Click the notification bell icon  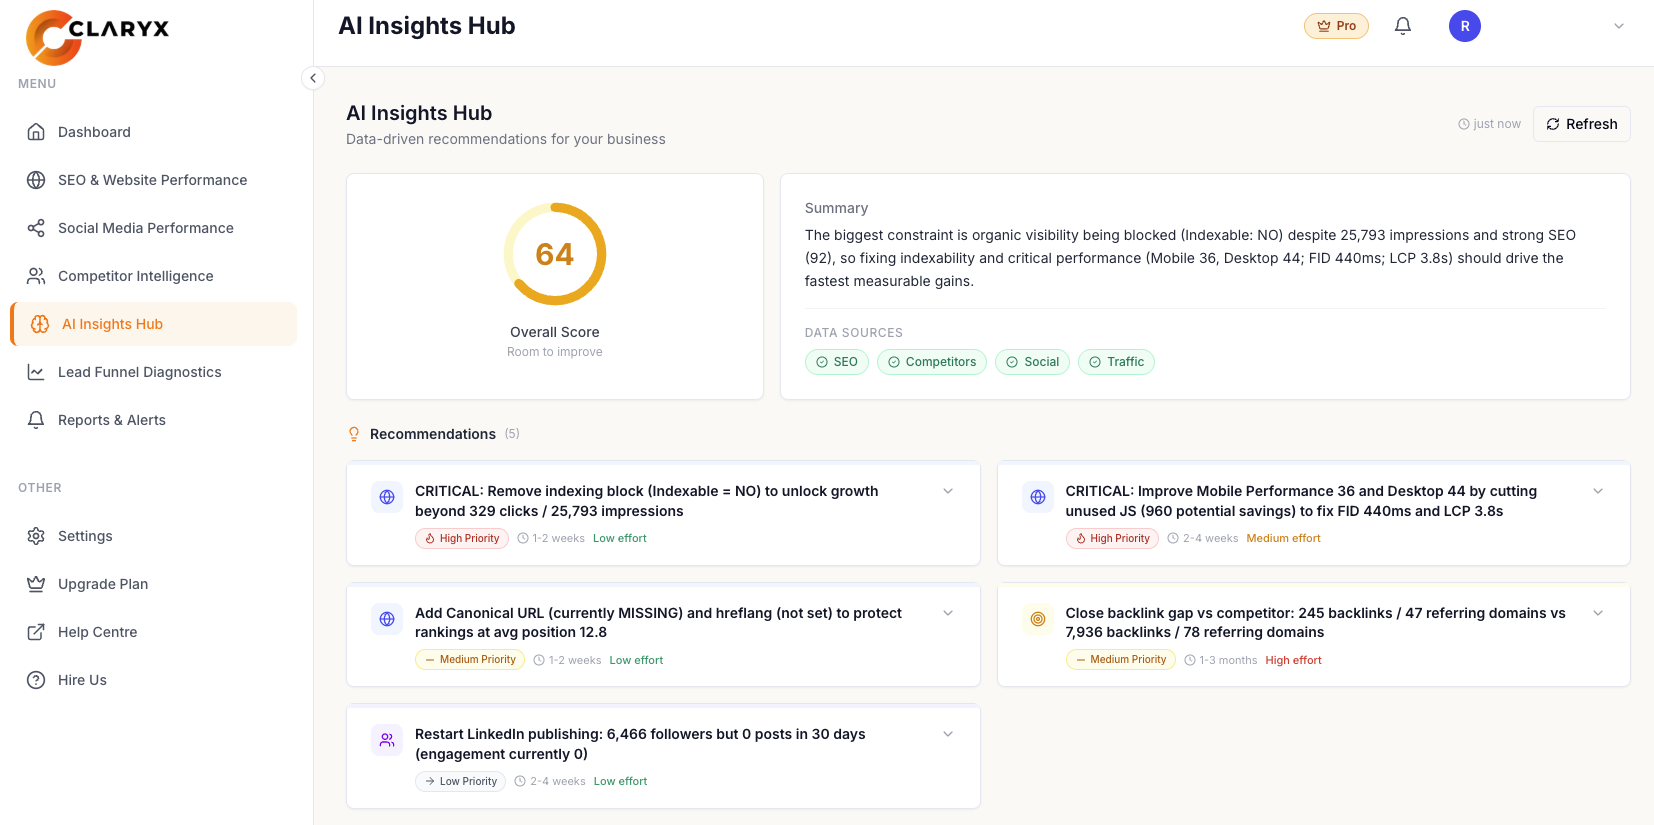point(1403,26)
